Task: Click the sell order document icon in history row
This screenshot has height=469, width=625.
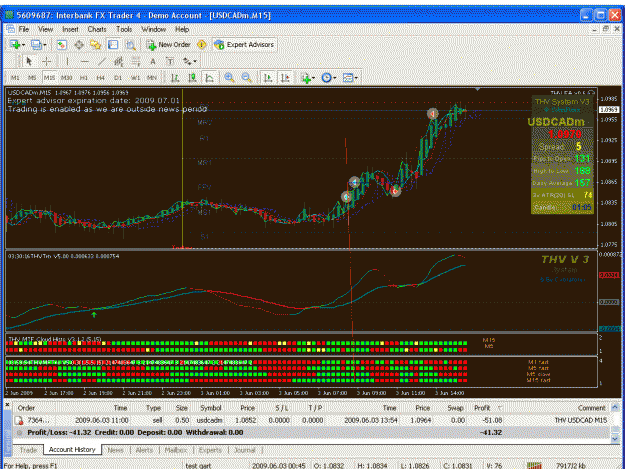Action: 19,420
